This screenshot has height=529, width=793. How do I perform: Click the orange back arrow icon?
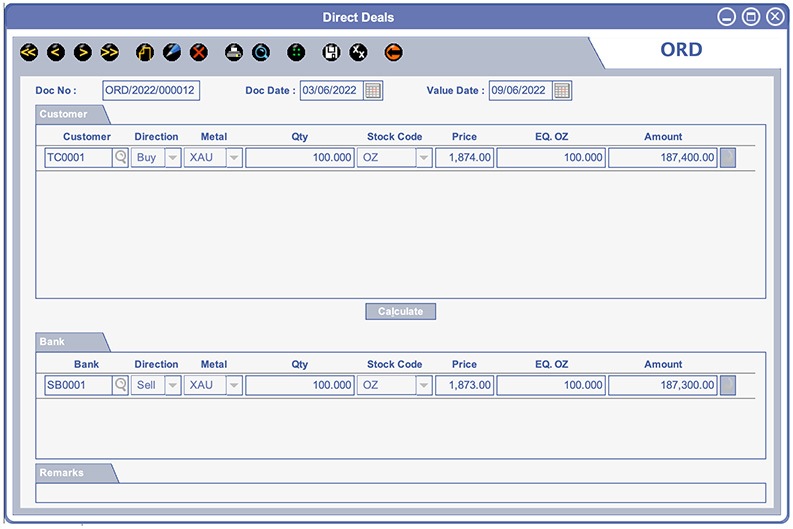click(393, 52)
